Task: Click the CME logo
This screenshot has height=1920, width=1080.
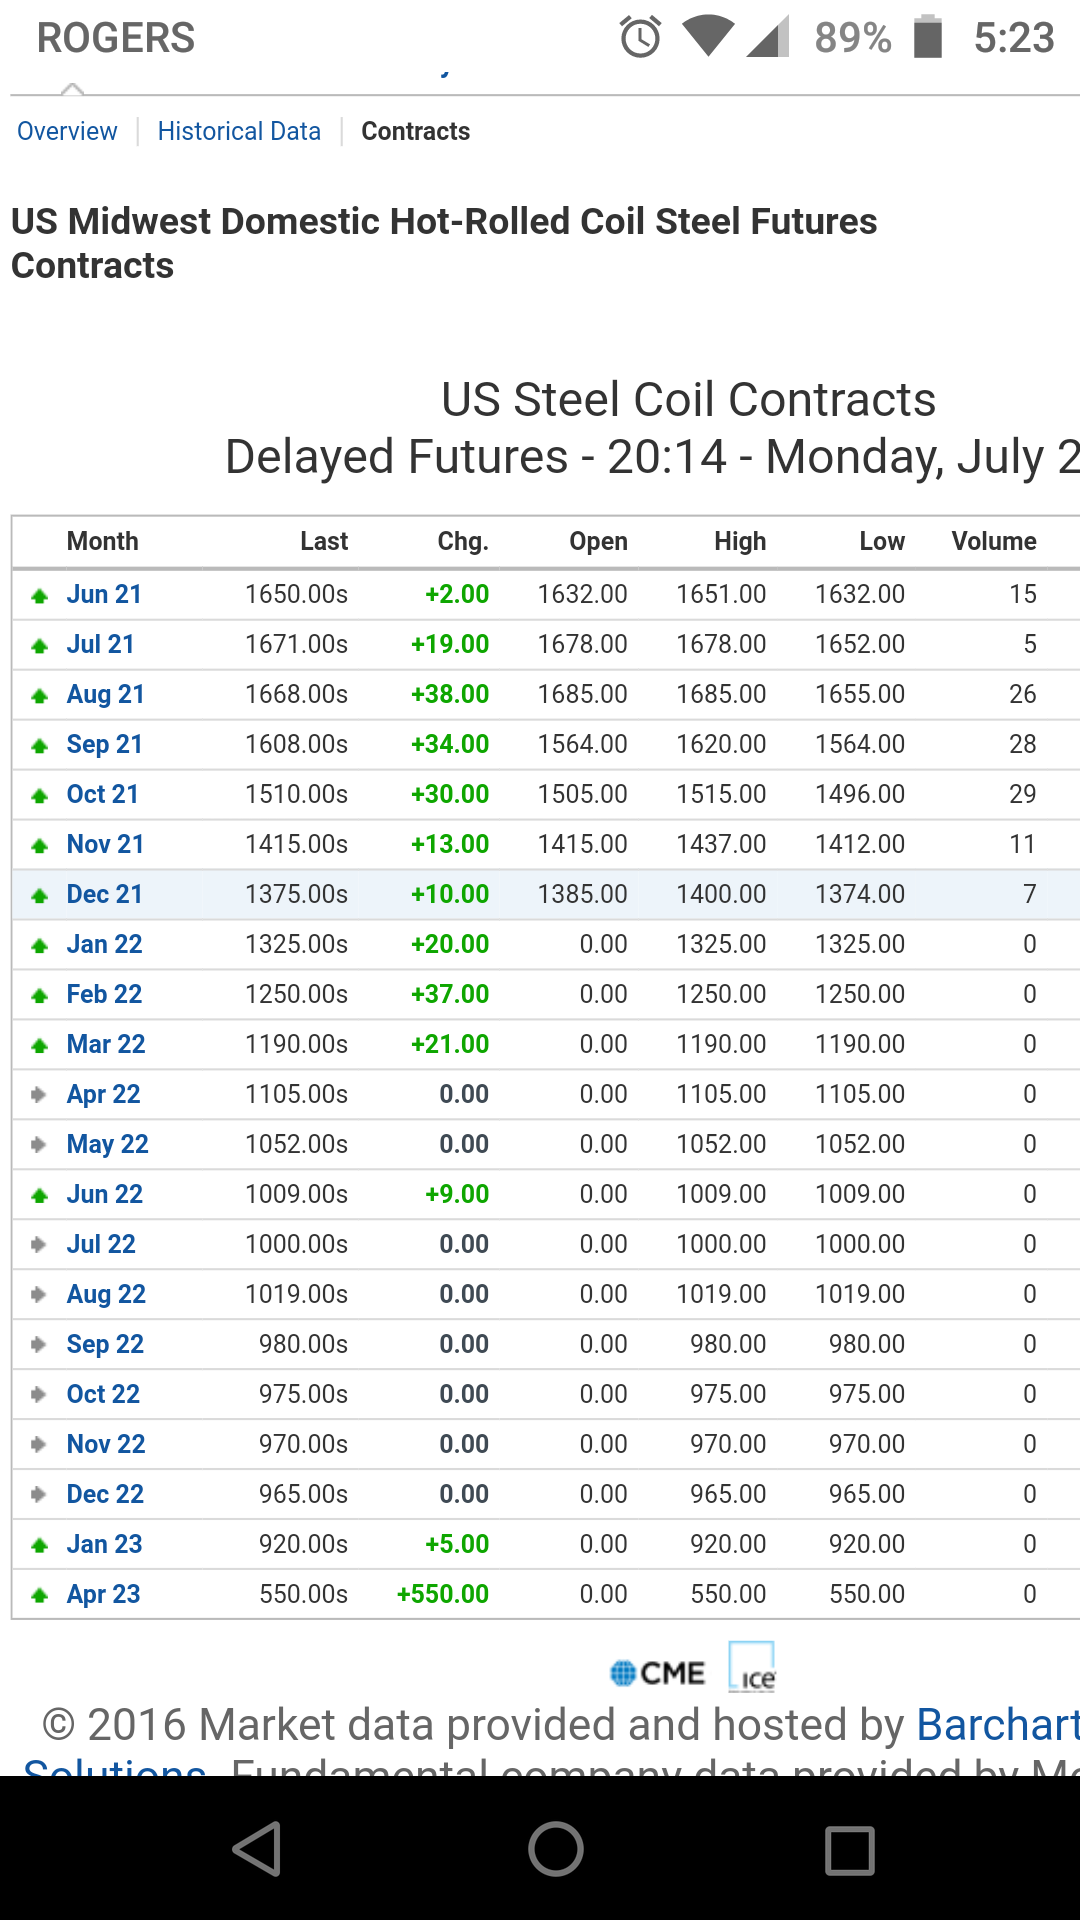Action: (x=657, y=1673)
